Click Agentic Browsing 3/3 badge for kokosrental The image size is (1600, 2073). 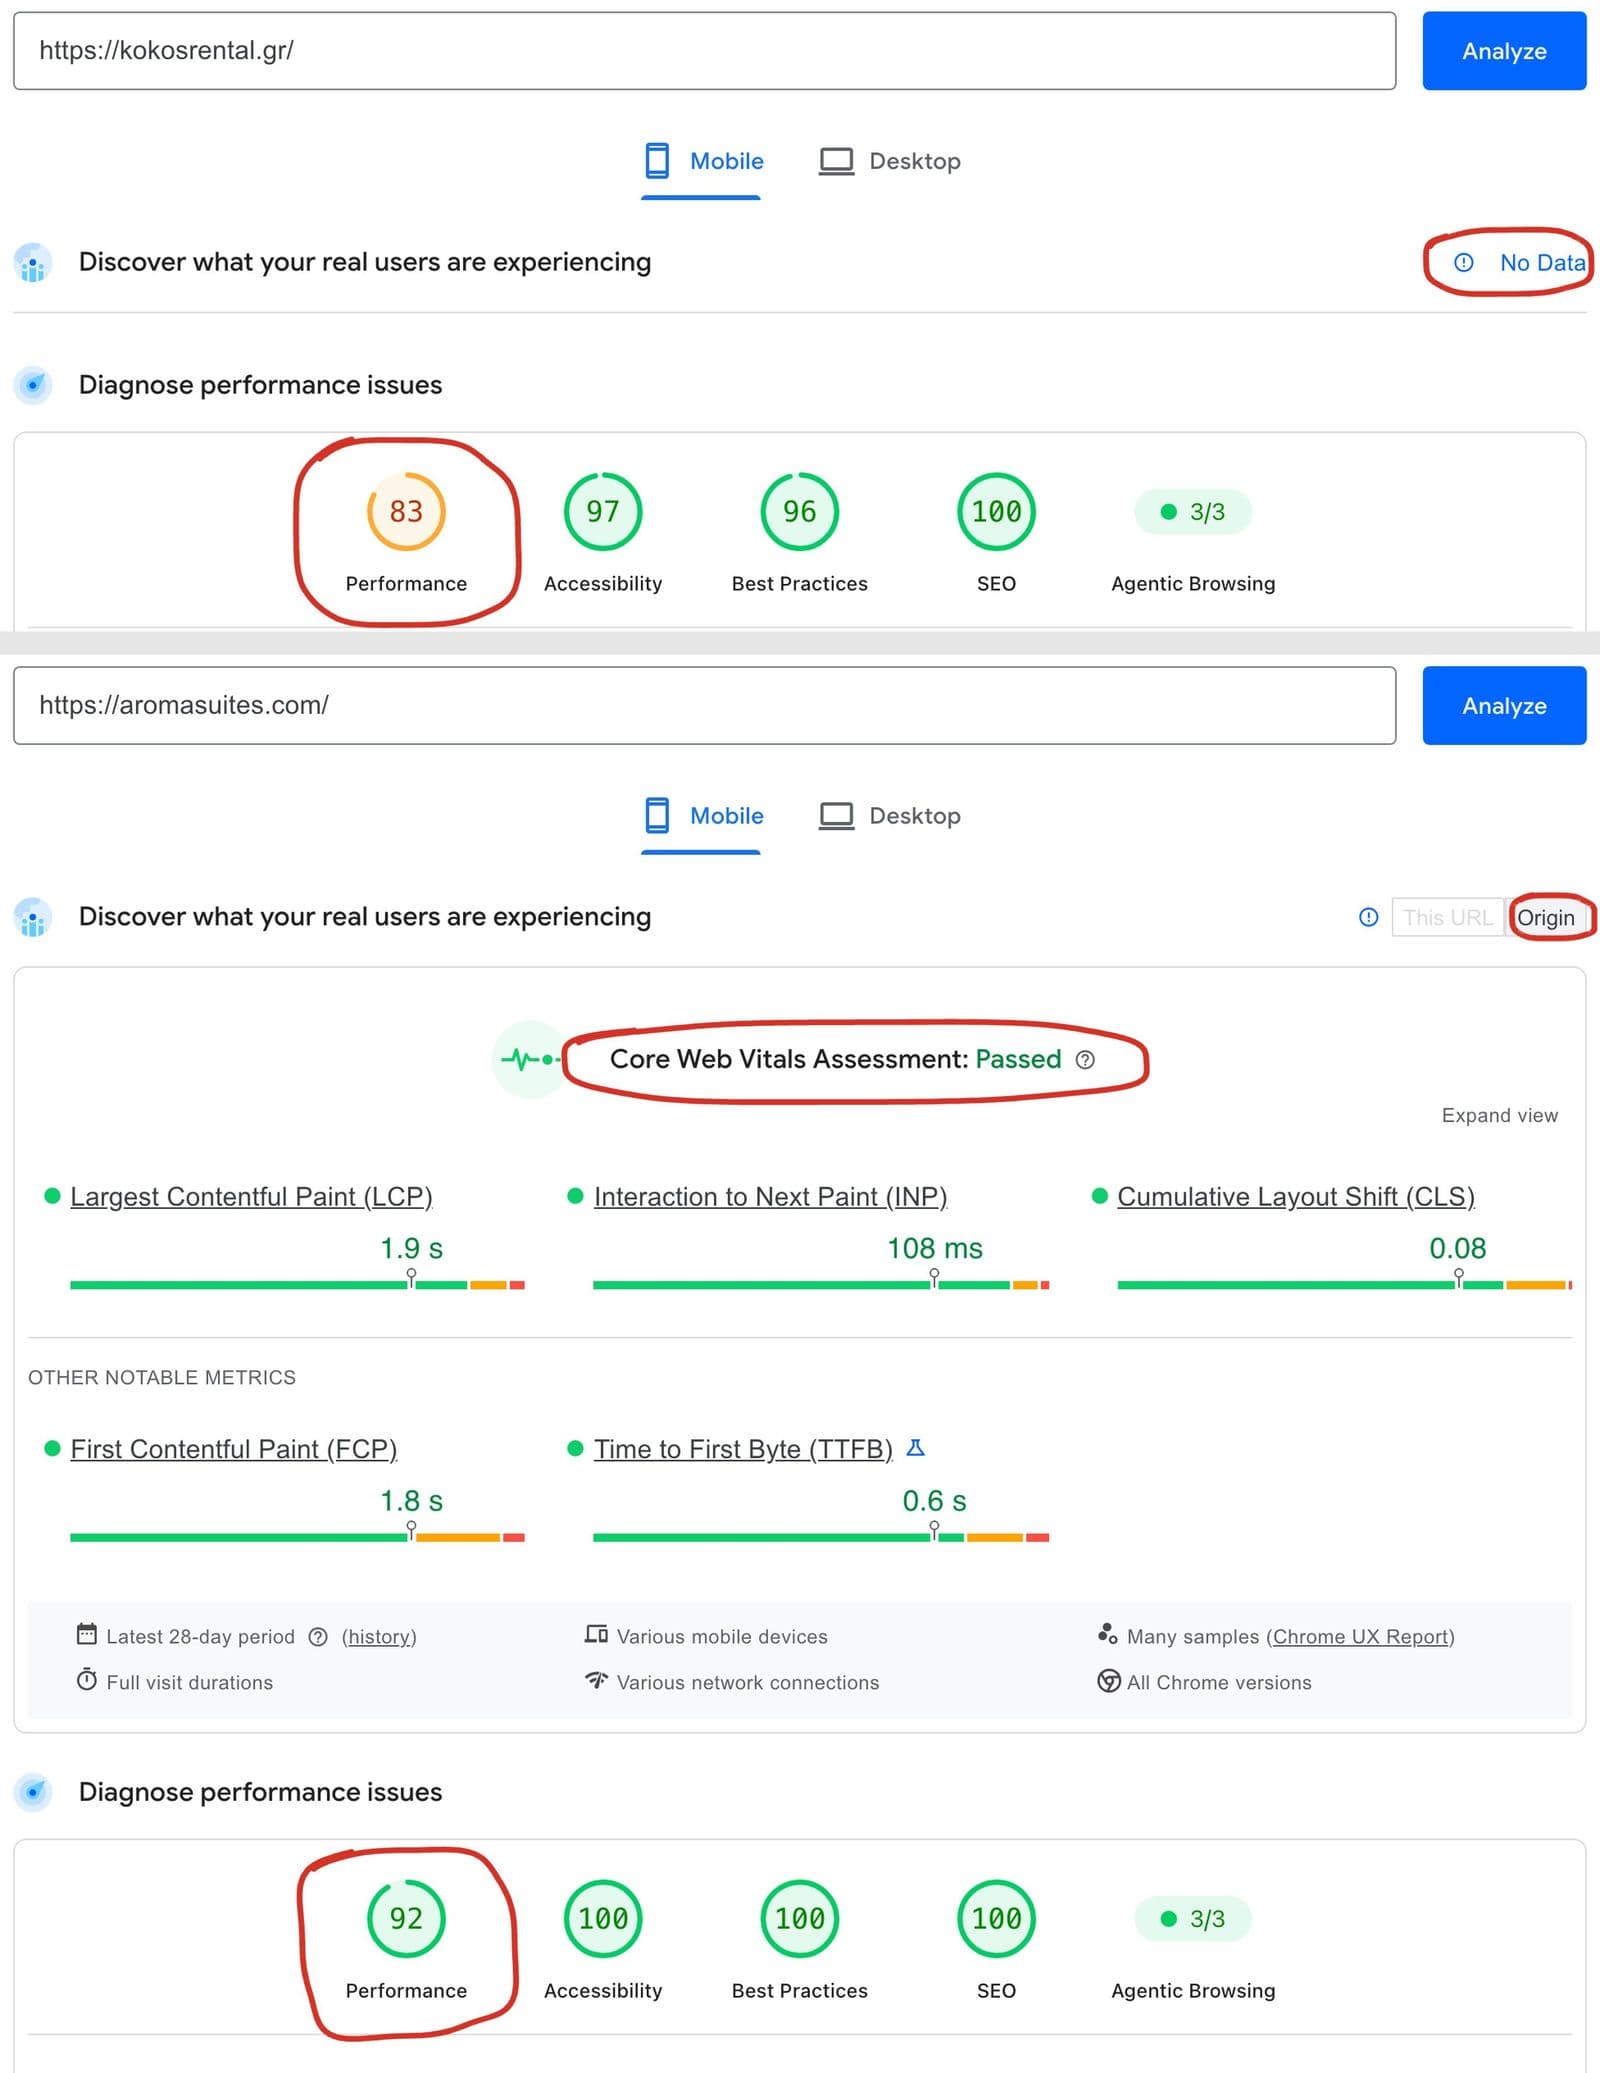[x=1192, y=512]
